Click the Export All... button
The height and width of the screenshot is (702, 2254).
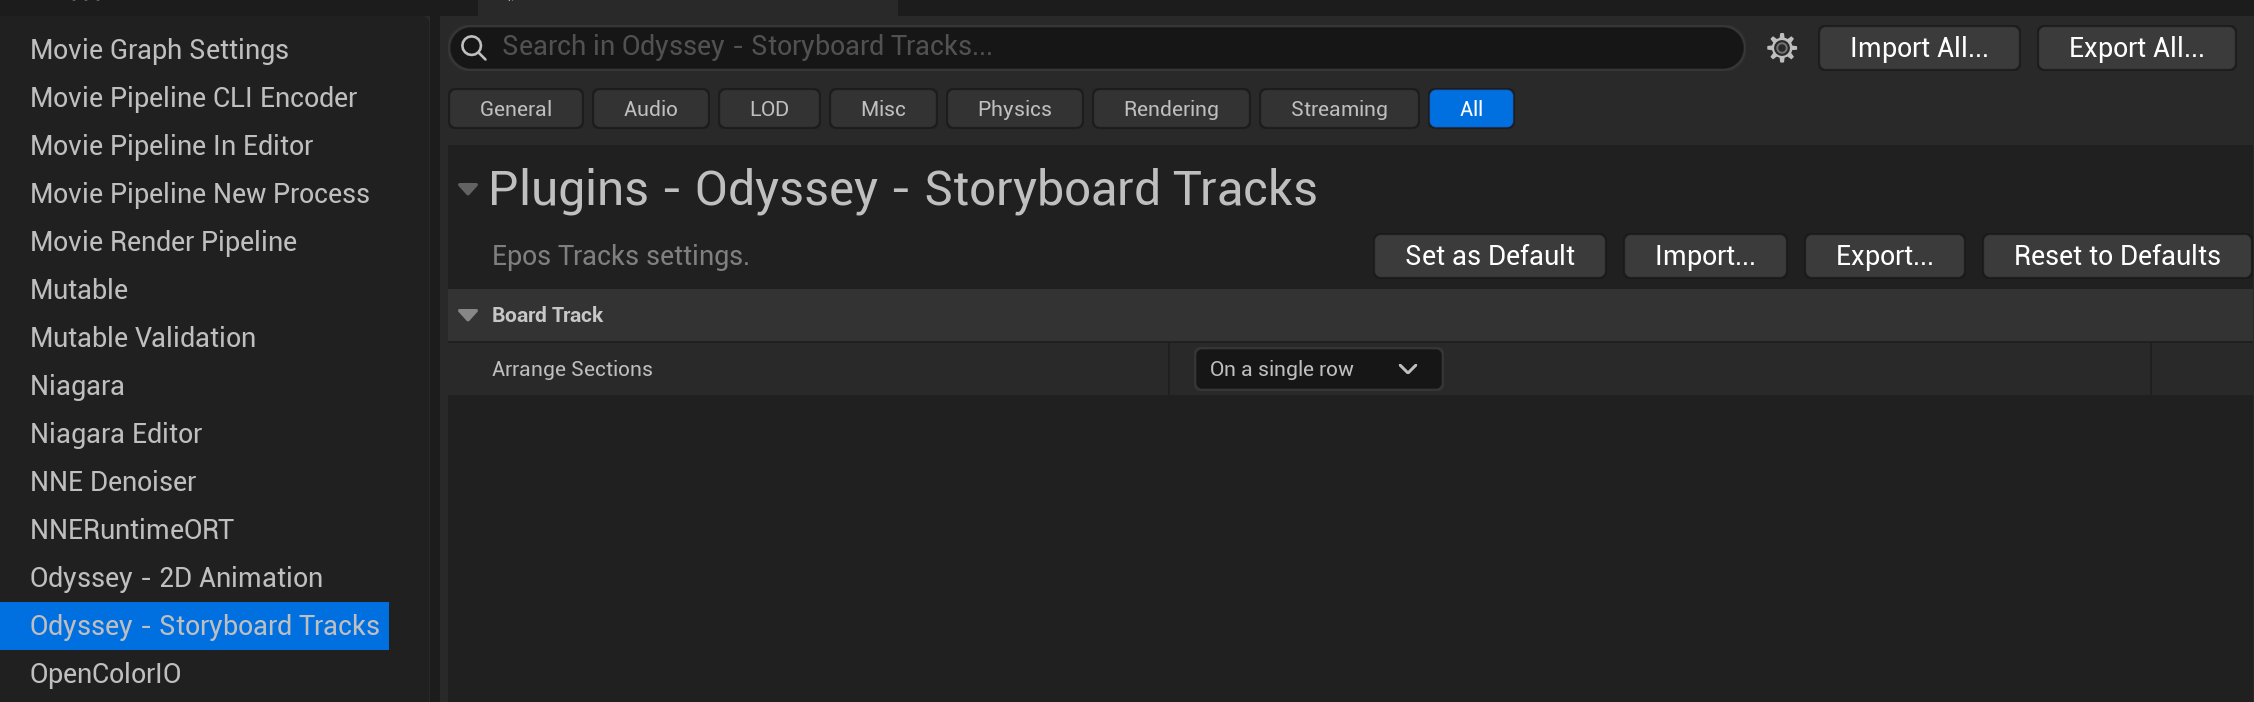pyautogui.click(x=2137, y=48)
